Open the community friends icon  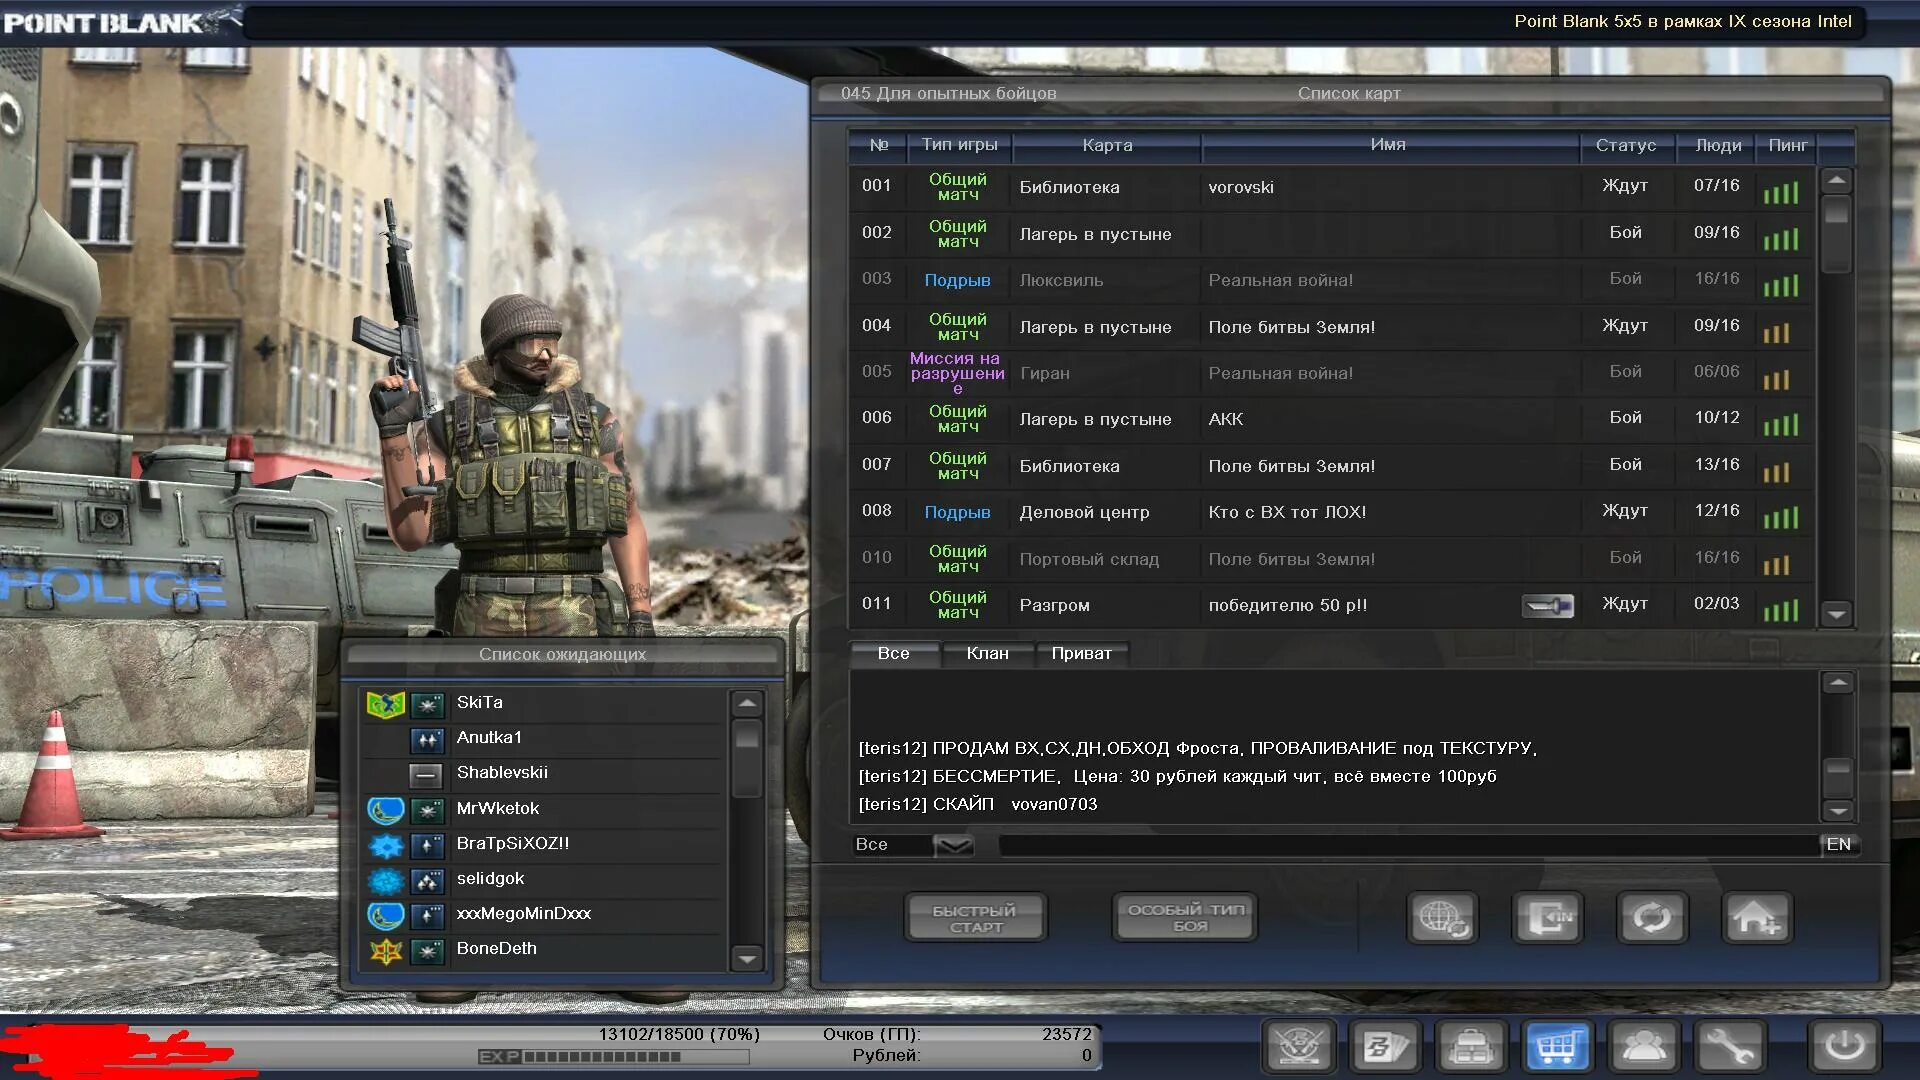(1643, 1047)
